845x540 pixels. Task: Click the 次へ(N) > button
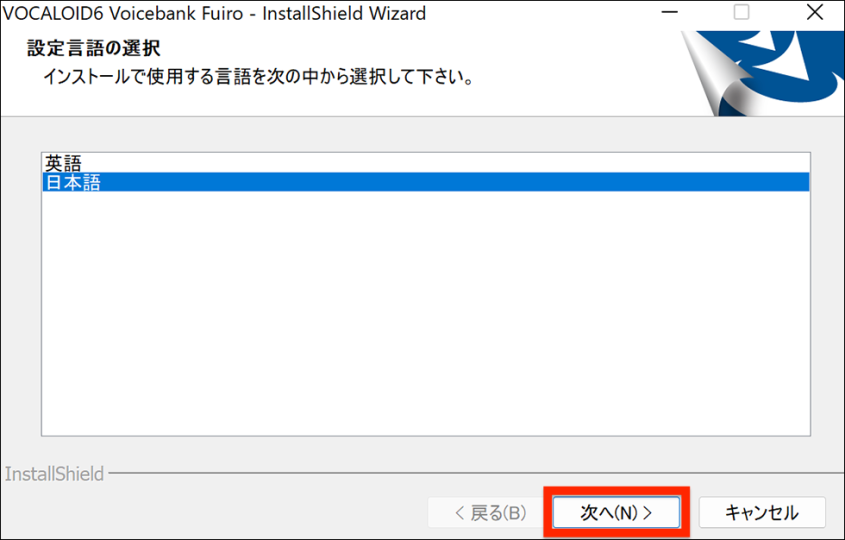pyautogui.click(x=616, y=512)
